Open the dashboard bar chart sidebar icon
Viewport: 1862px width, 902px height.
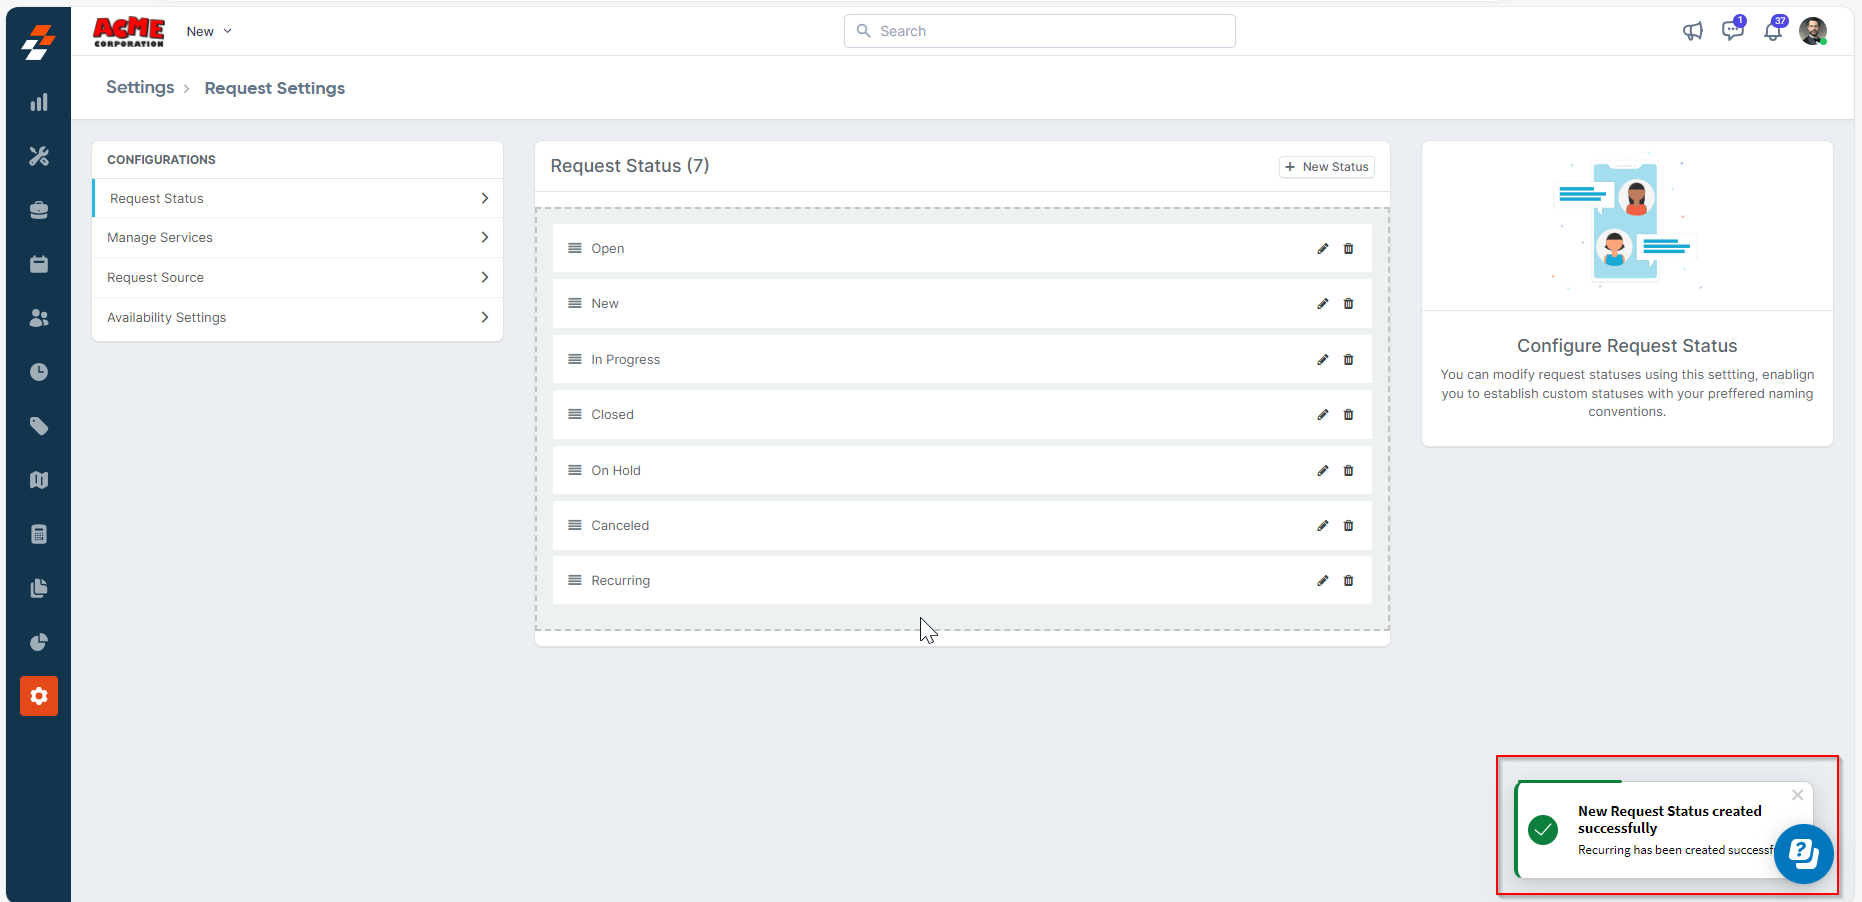39,103
